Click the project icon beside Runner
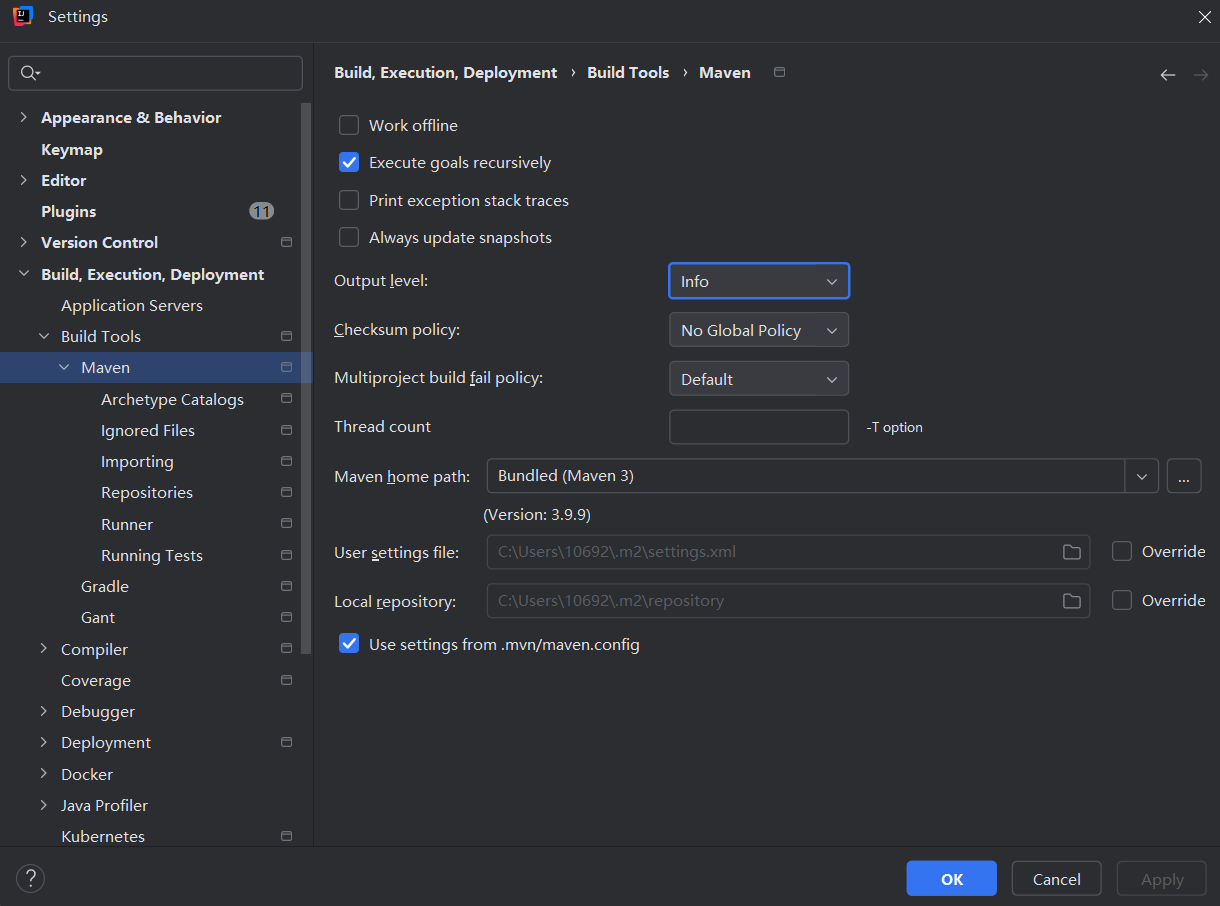 coord(286,523)
